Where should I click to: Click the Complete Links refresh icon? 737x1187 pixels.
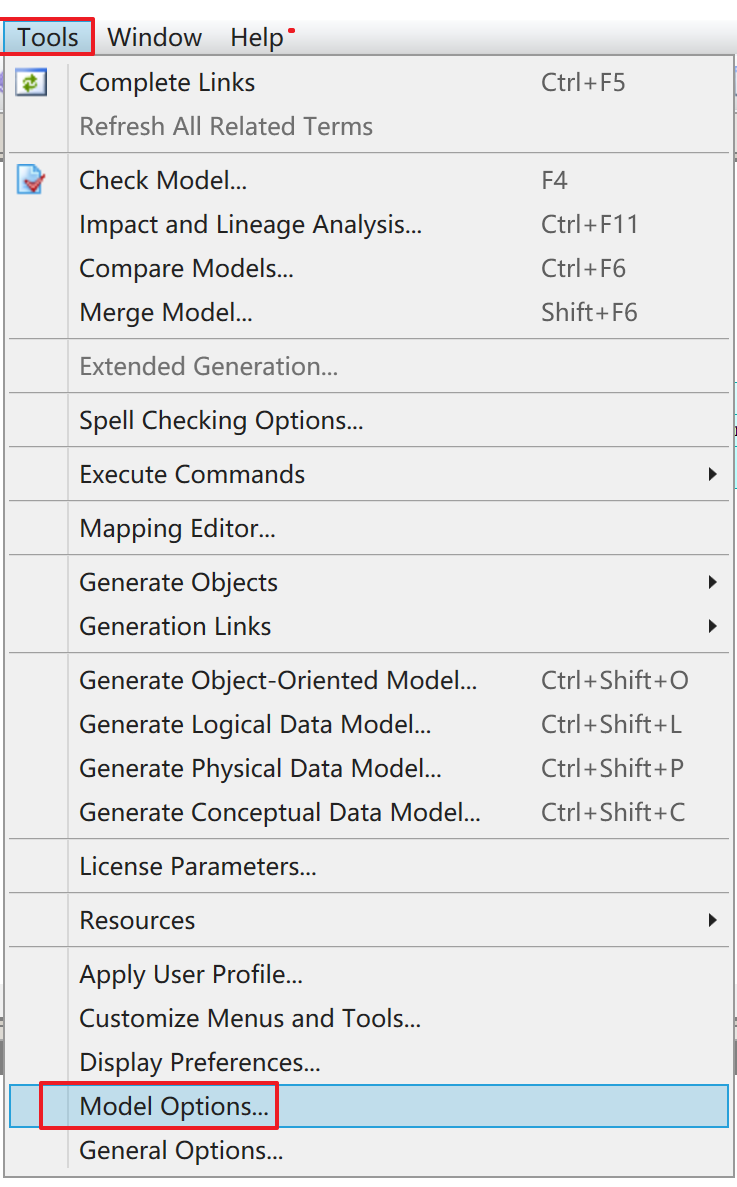(32, 83)
